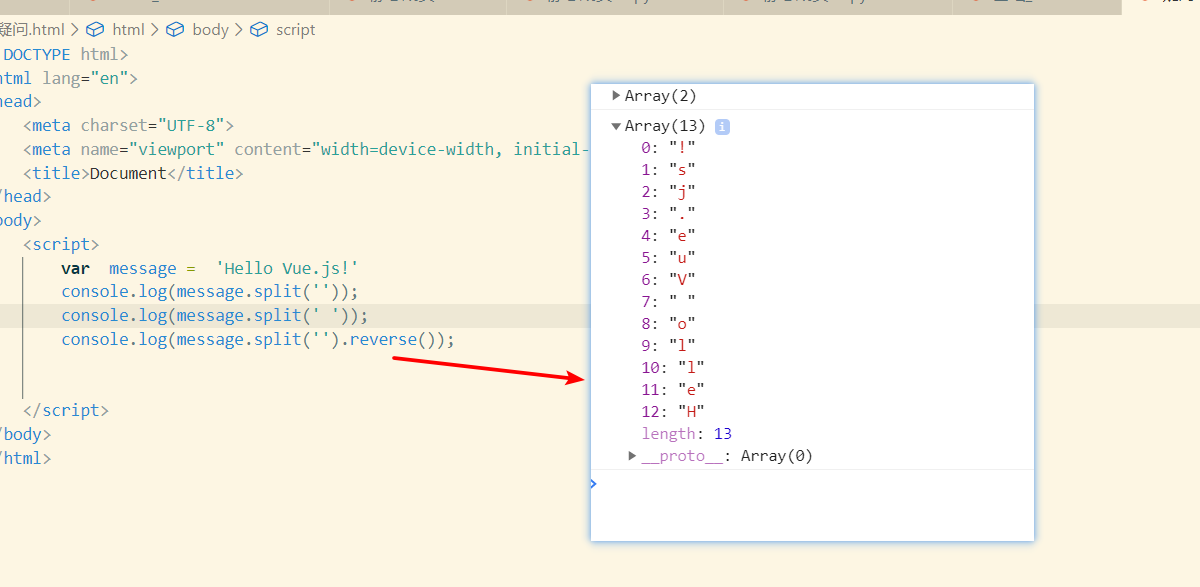Click the var message declaration line

(210, 268)
